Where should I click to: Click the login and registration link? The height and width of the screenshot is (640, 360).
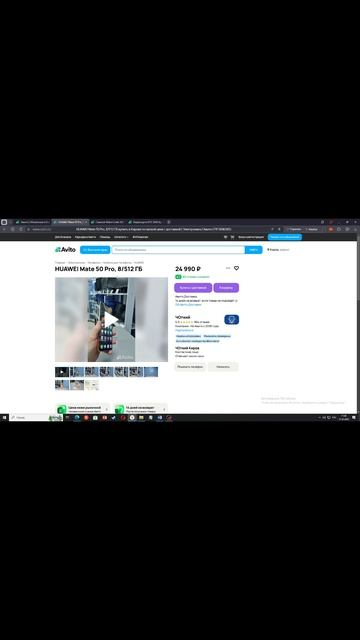[x=251, y=237]
